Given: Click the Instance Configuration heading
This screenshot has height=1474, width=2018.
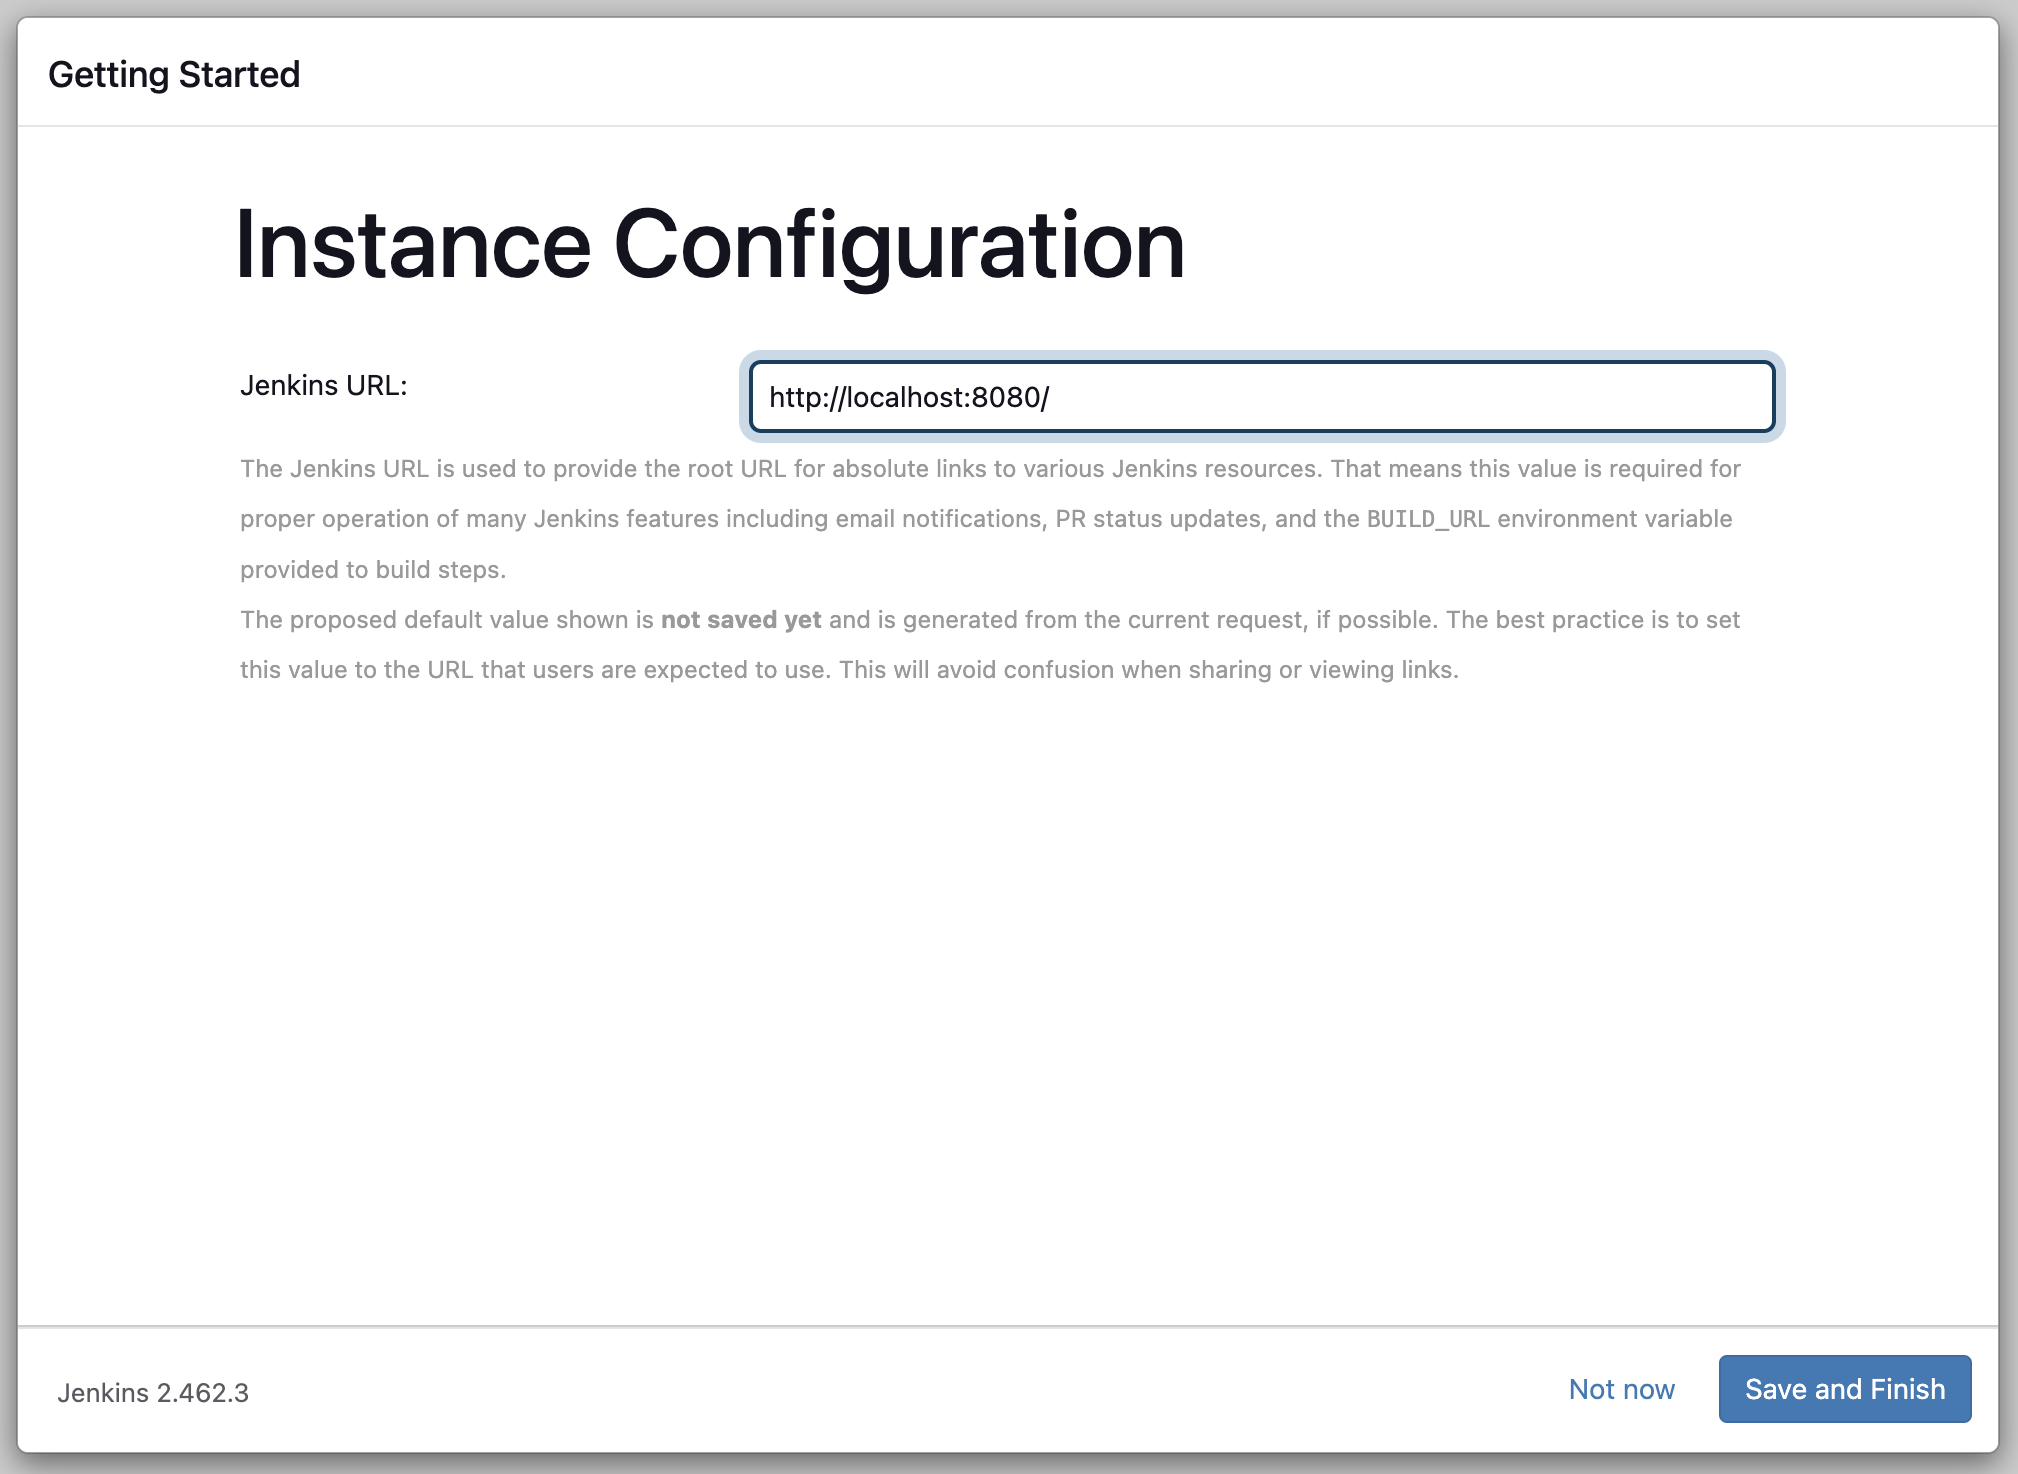Looking at the screenshot, I should click(709, 245).
